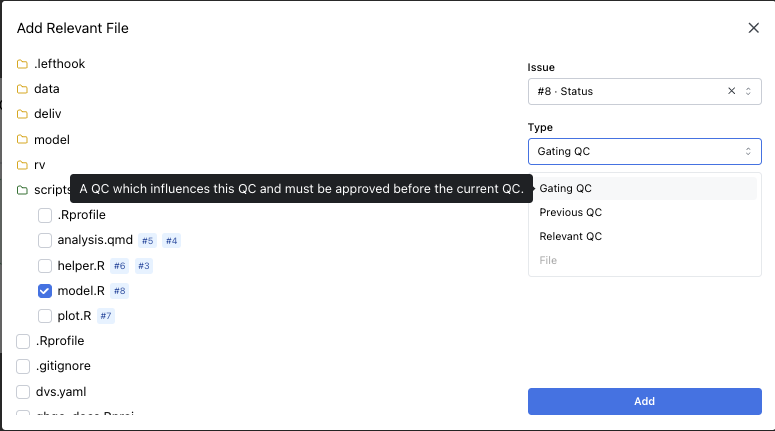Click the data folder icon

[22, 89]
